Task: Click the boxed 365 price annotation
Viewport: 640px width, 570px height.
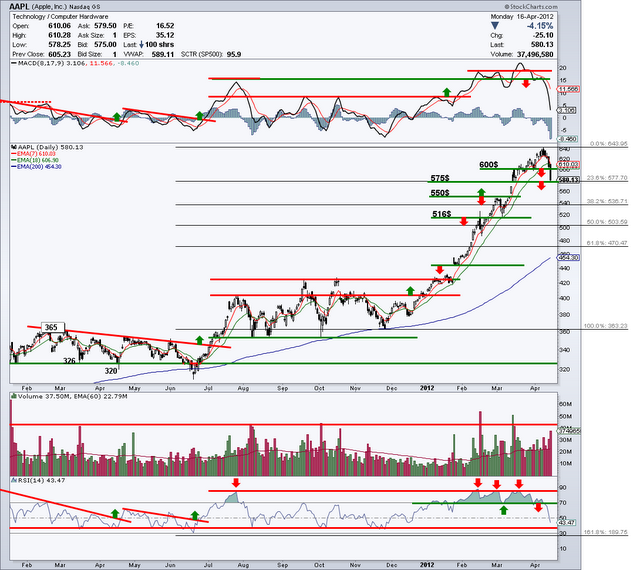Action: point(53,327)
